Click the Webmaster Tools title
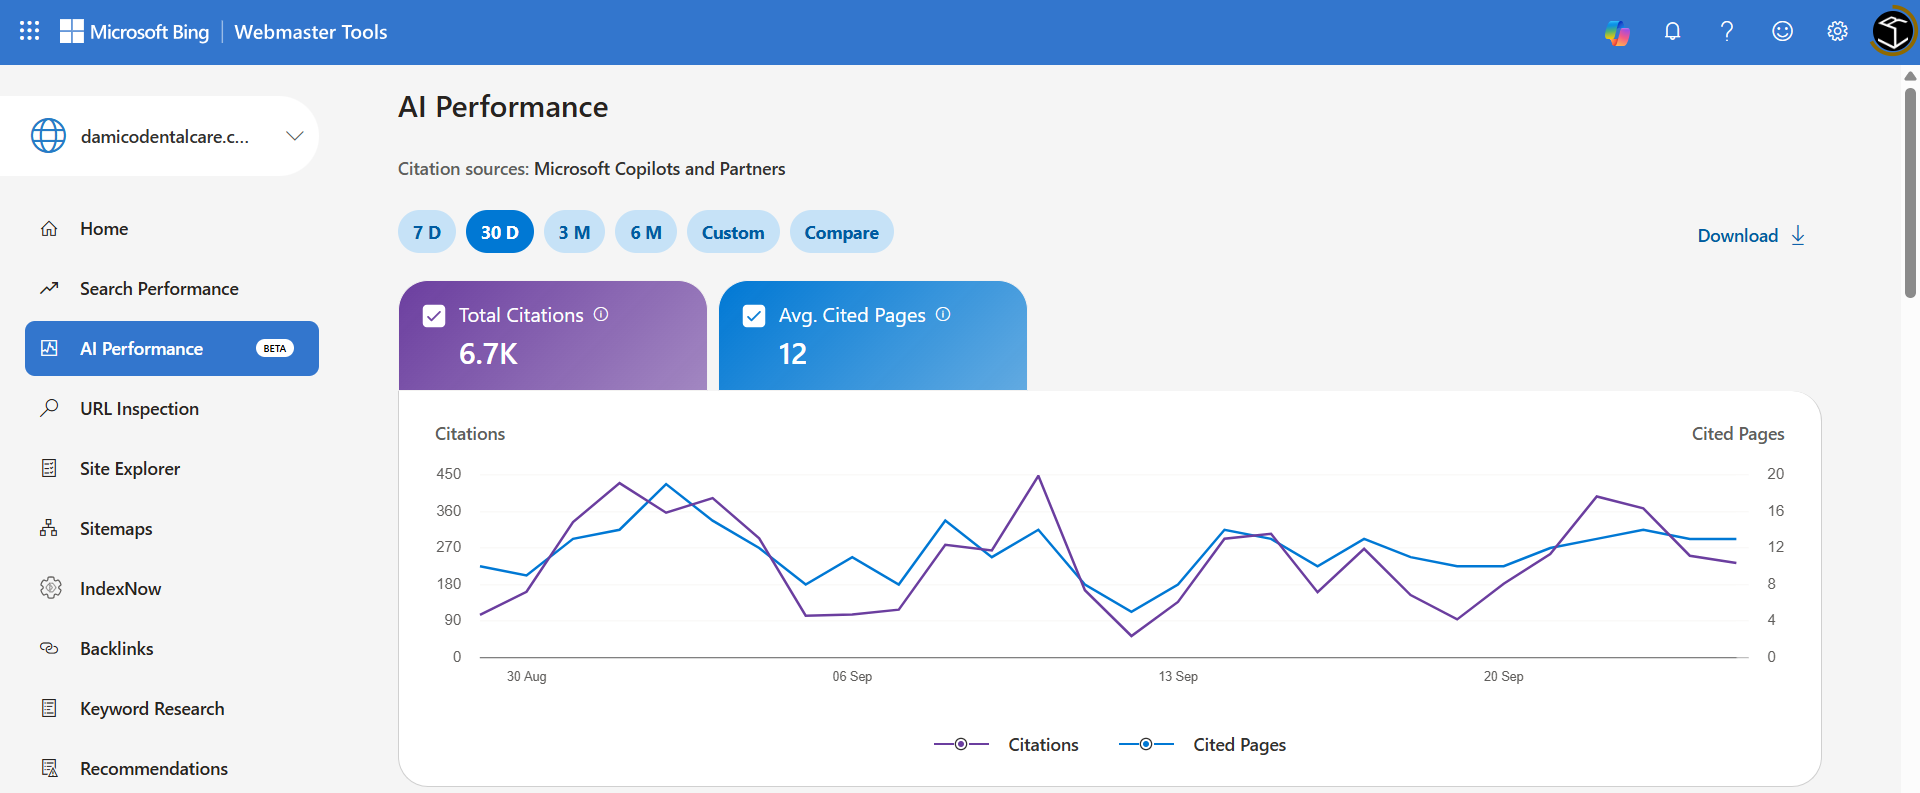 point(311,32)
